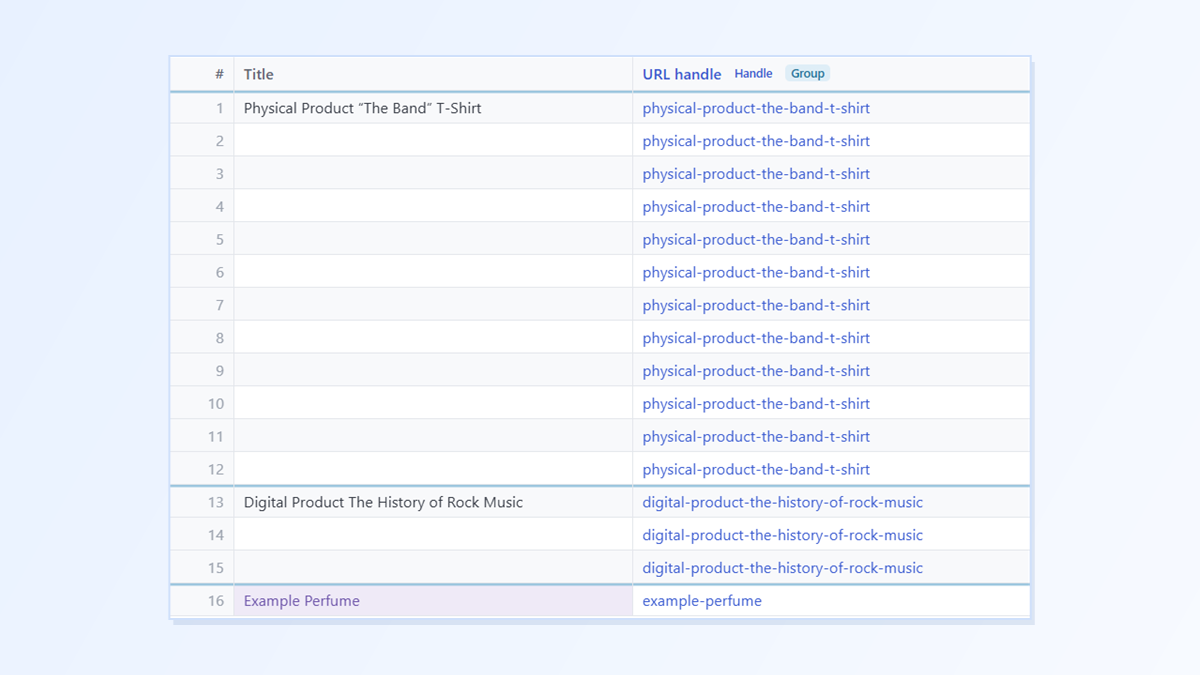This screenshot has width=1200, height=675.
Task: Click the handle cell in row 2
Action: coord(831,141)
